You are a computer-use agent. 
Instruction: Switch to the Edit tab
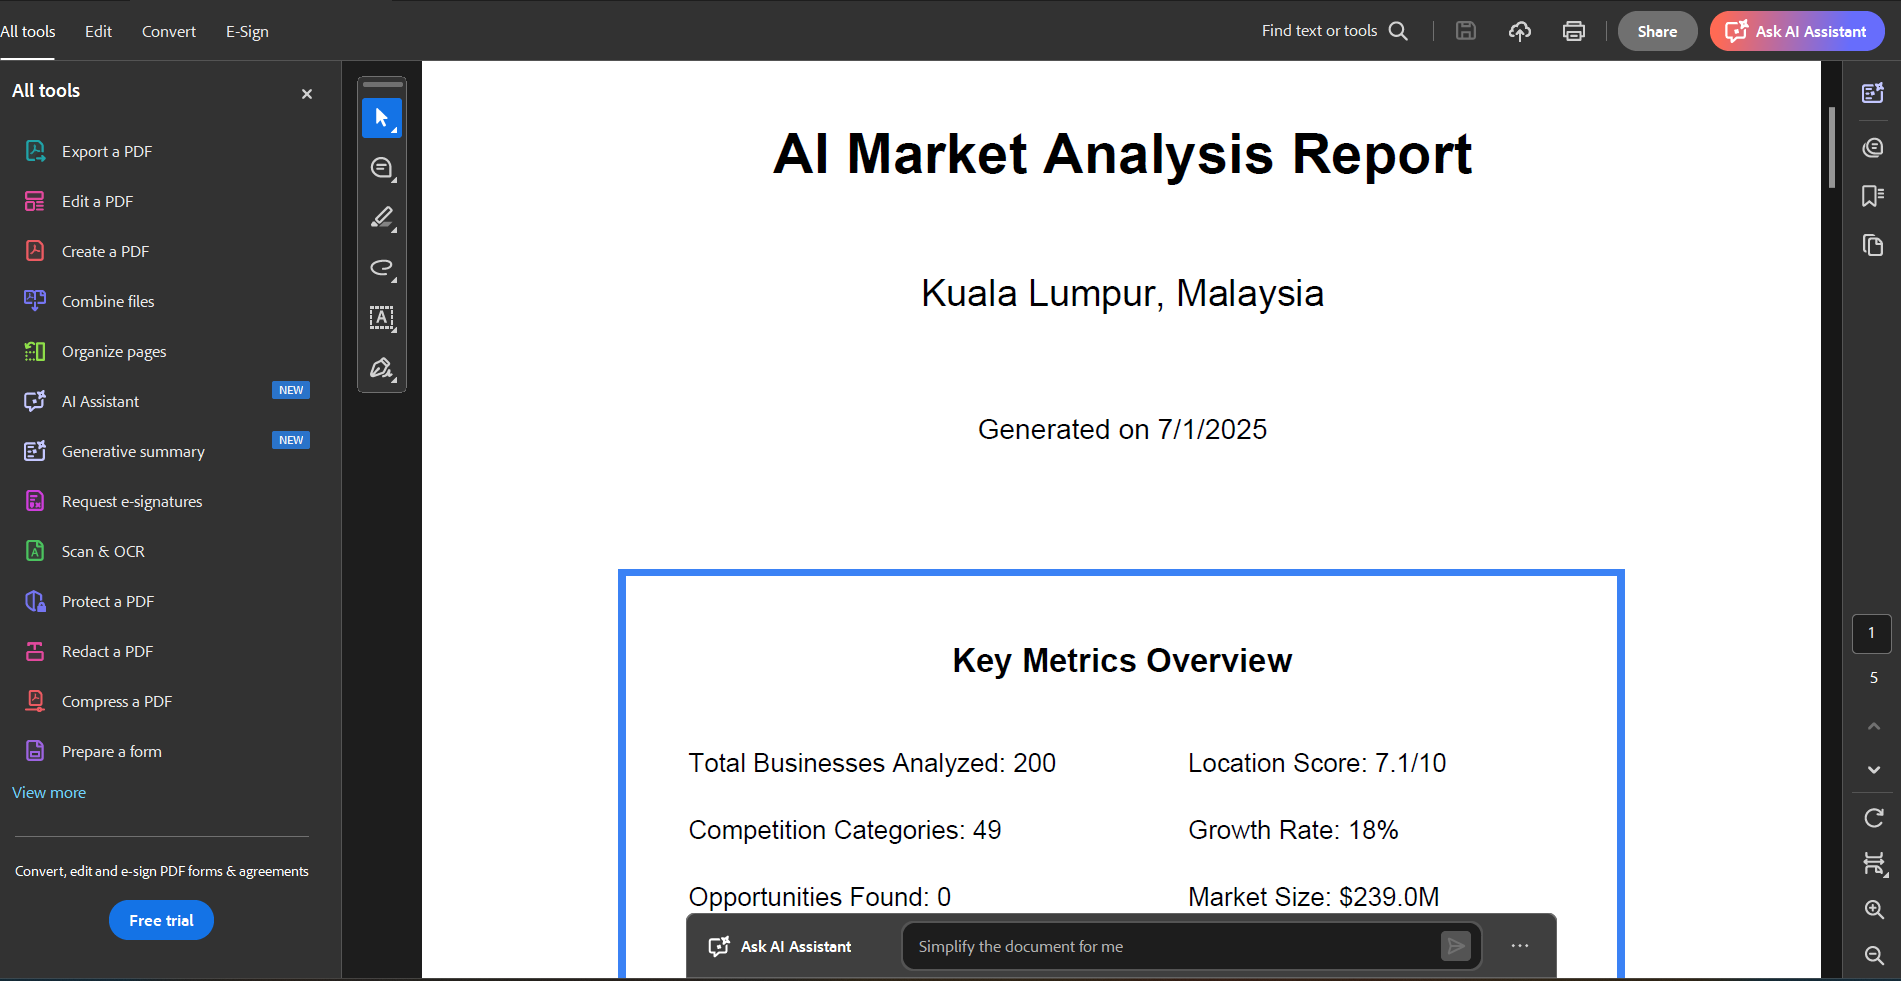click(98, 31)
